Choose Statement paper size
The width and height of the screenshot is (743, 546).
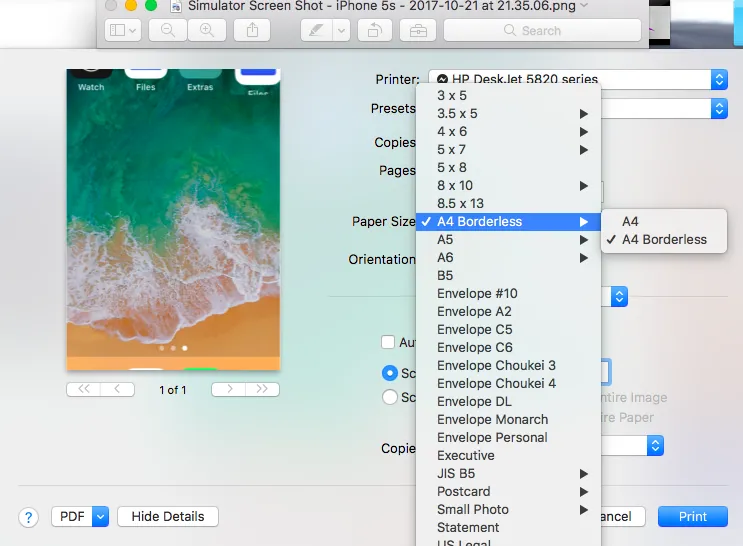508,528
